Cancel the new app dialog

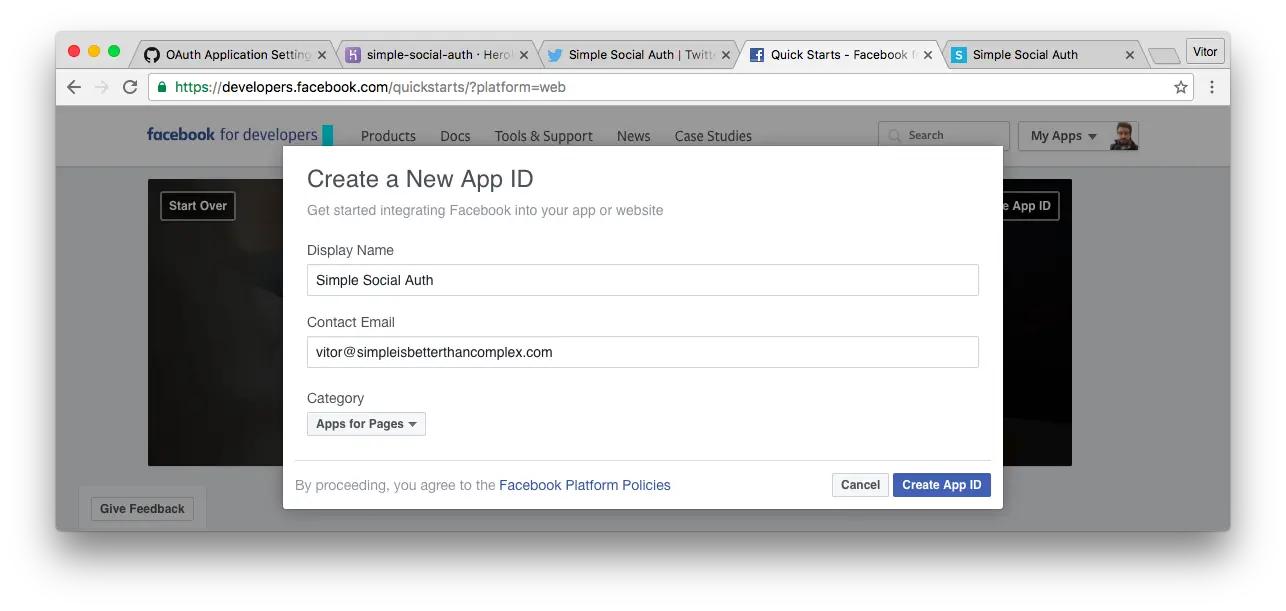point(859,485)
